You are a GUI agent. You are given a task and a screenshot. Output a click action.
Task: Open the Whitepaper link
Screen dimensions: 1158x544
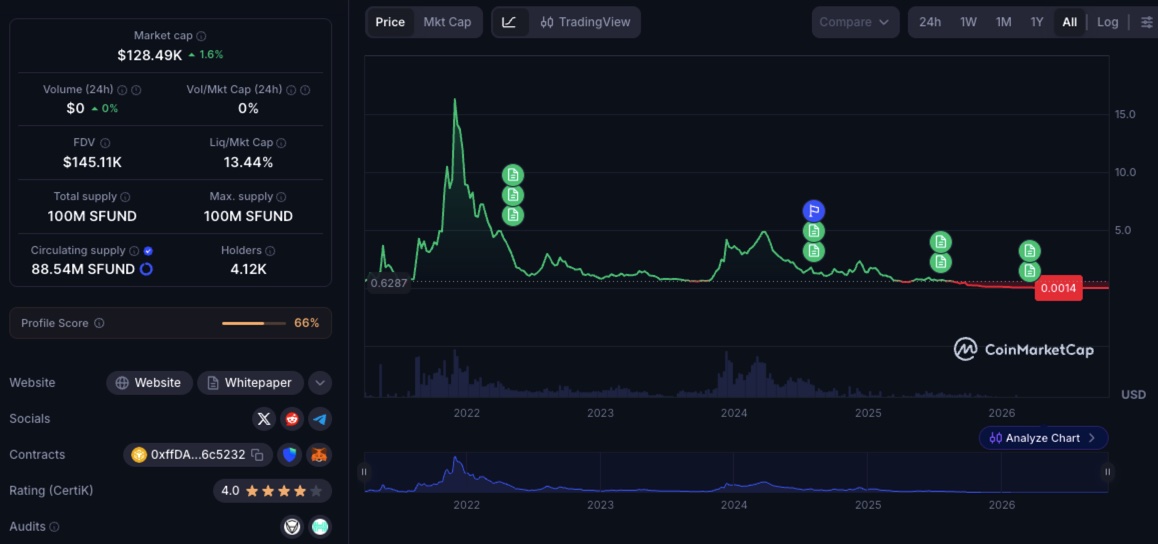[x=250, y=383]
